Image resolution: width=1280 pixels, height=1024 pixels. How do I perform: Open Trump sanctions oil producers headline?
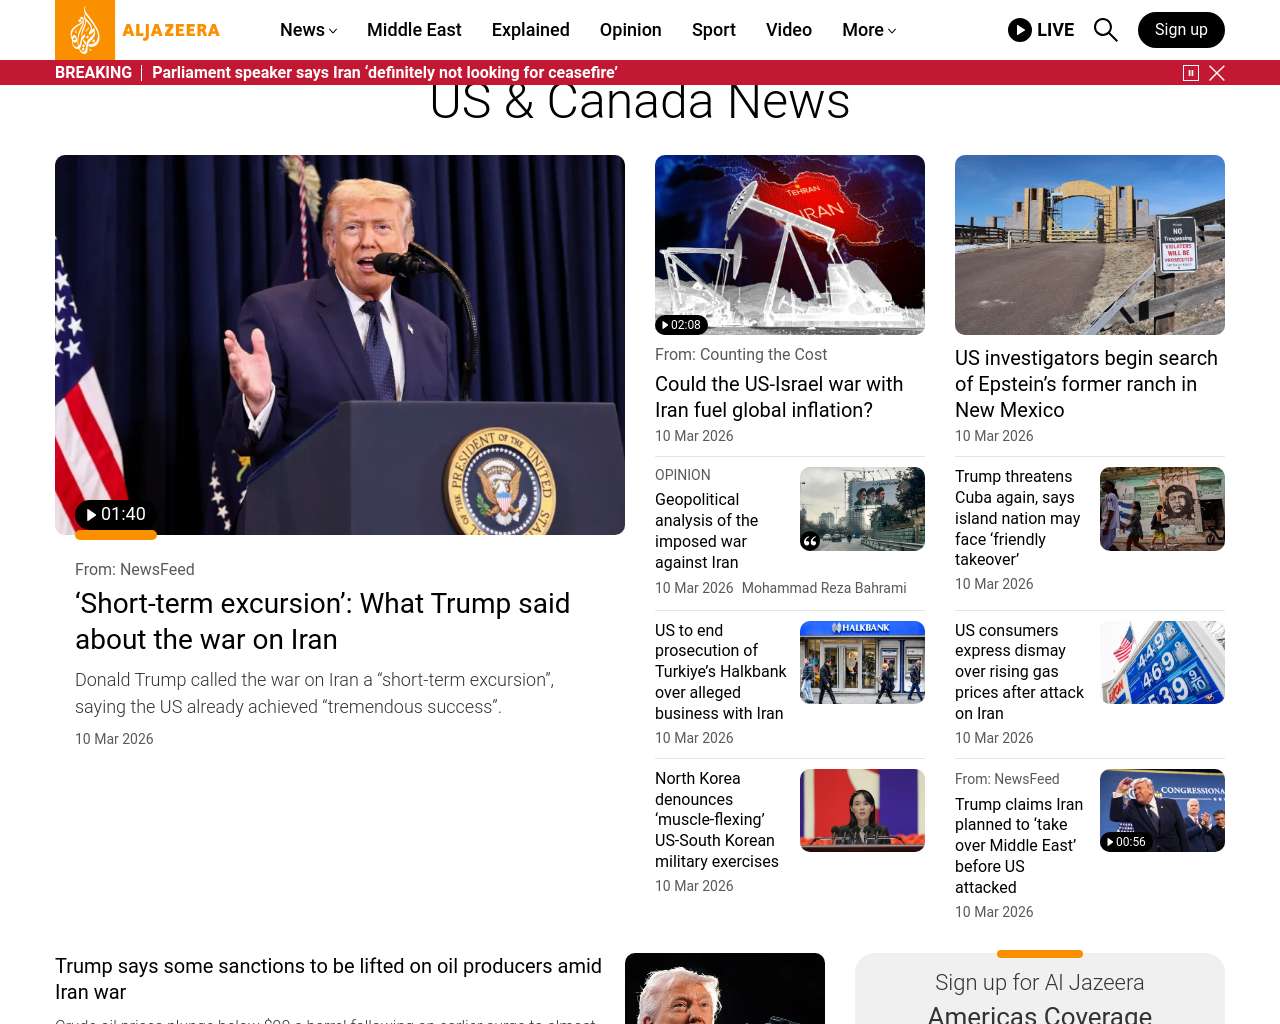click(x=328, y=979)
